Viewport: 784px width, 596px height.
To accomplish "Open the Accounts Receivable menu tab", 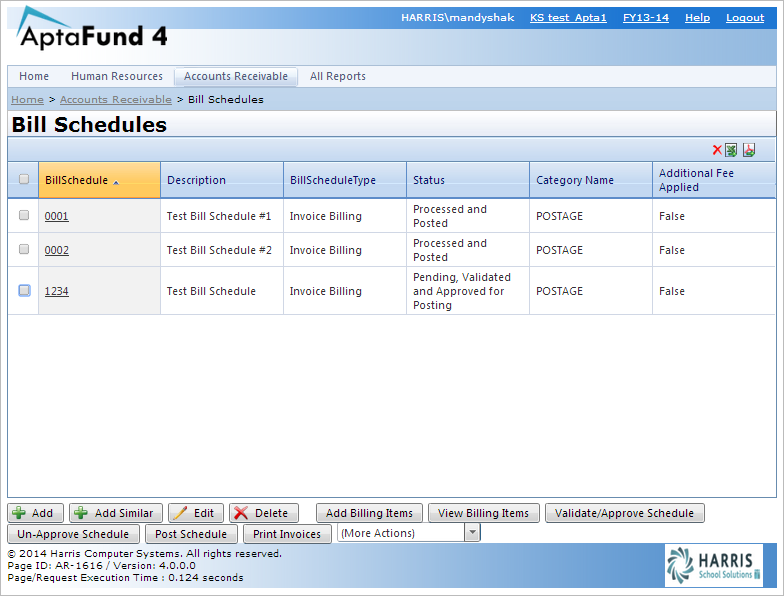I will 236,76.
